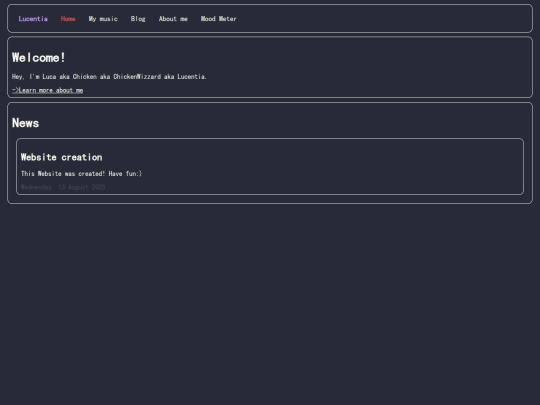Click 'This Website was created! Have fun:)' text
The width and height of the screenshot is (540, 405).
tap(81, 174)
